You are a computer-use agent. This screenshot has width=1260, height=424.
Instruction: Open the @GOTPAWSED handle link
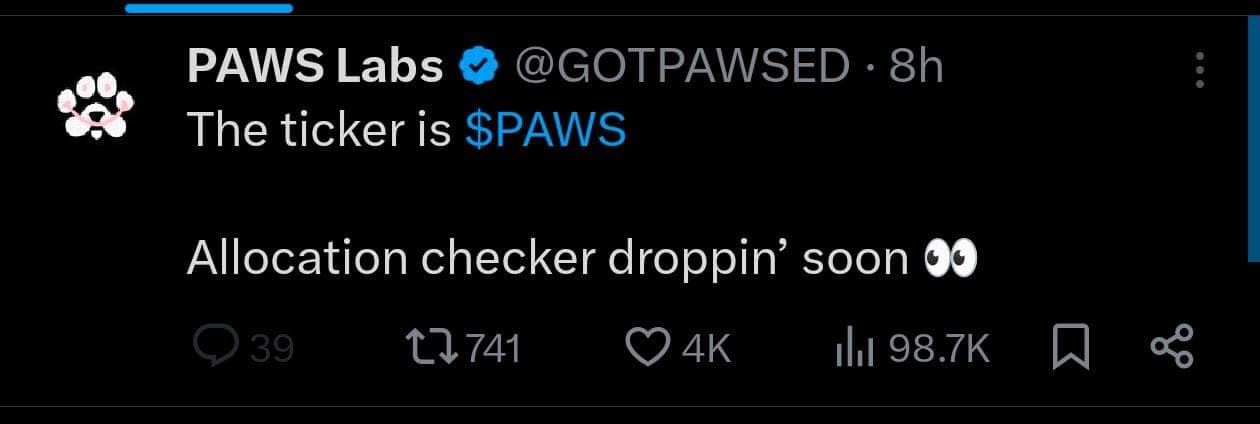pyautogui.click(x=681, y=68)
